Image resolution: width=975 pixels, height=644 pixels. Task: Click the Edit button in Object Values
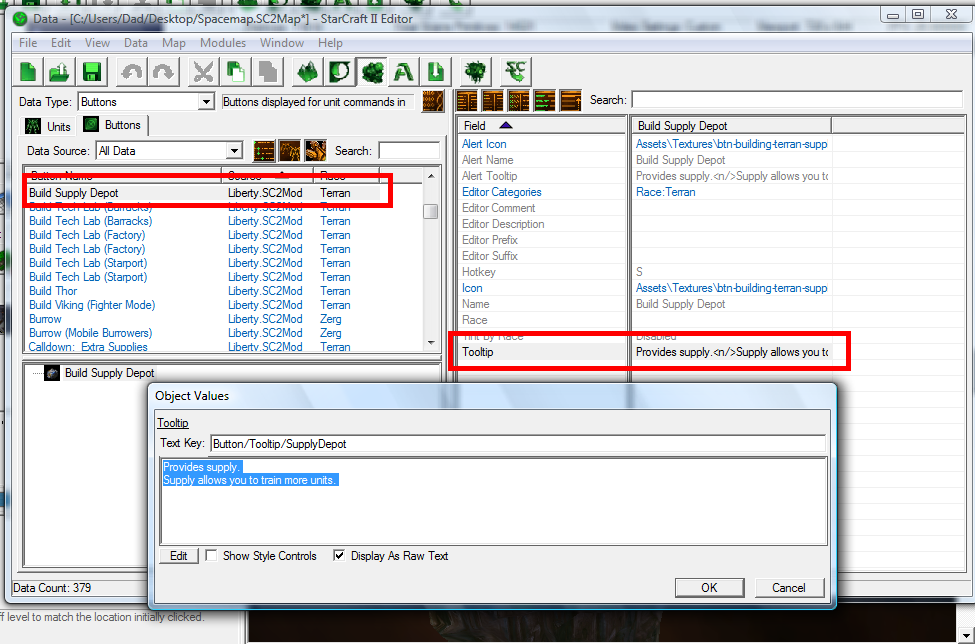click(x=178, y=556)
